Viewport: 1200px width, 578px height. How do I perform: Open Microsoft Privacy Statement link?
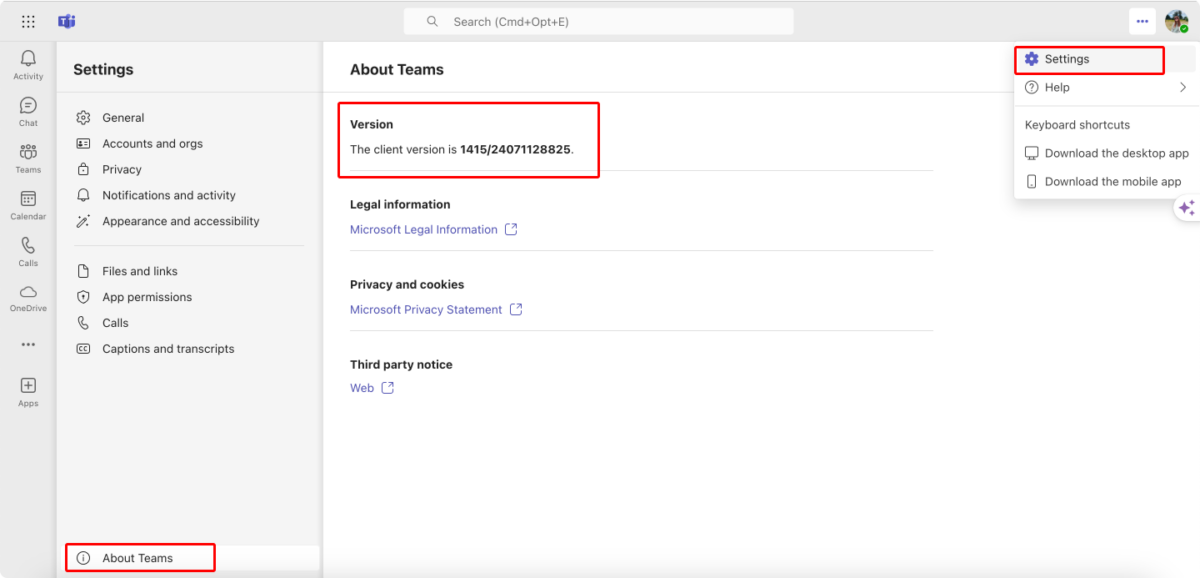(426, 310)
